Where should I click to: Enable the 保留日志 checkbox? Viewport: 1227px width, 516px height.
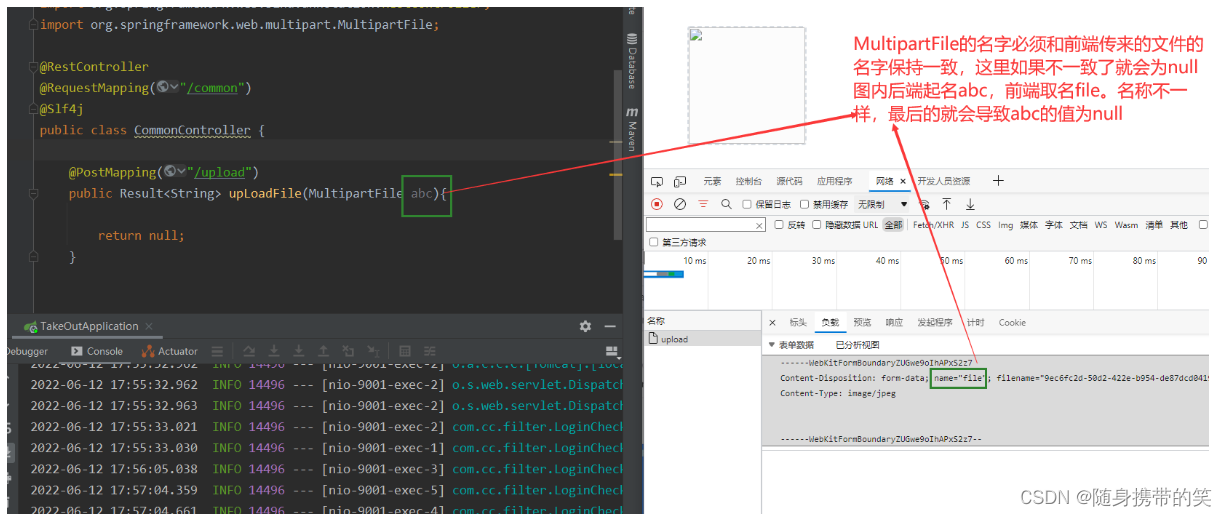coord(747,204)
